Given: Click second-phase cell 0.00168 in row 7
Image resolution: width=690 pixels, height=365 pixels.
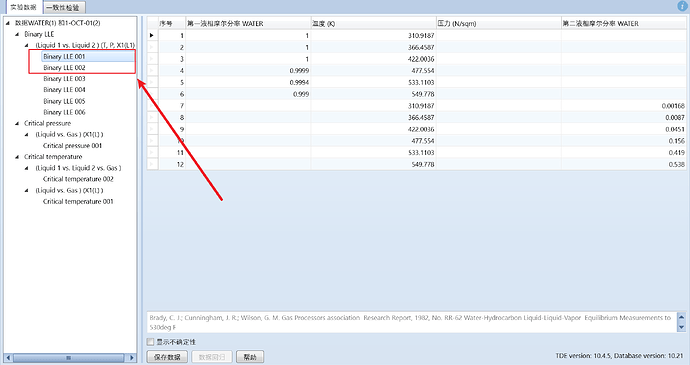Looking at the screenshot, I should point(624,106).
